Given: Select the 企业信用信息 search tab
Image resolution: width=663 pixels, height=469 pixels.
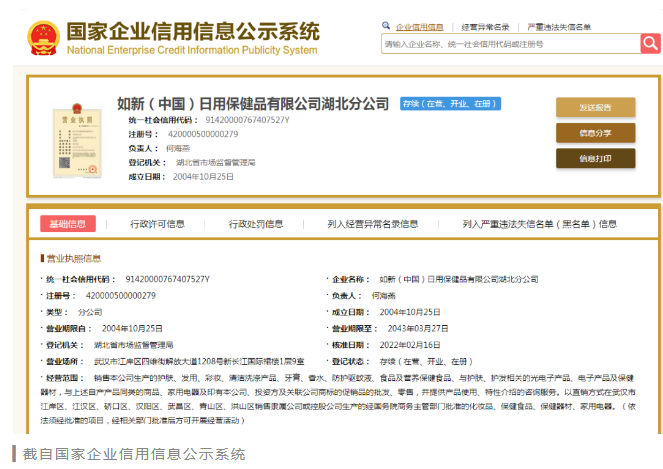Looking at the screenshot, I should [x=419, y=27].
